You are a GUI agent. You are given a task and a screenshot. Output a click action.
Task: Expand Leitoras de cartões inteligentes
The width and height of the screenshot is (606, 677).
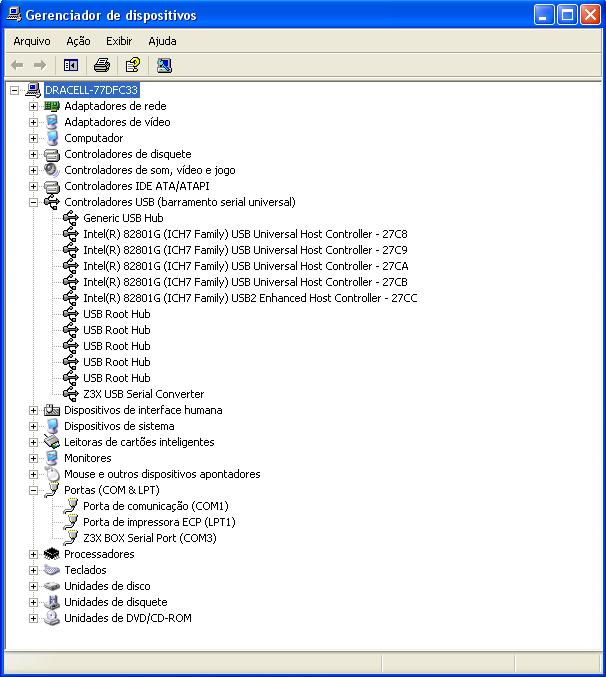pyautogui.click(x=33, y=442)
